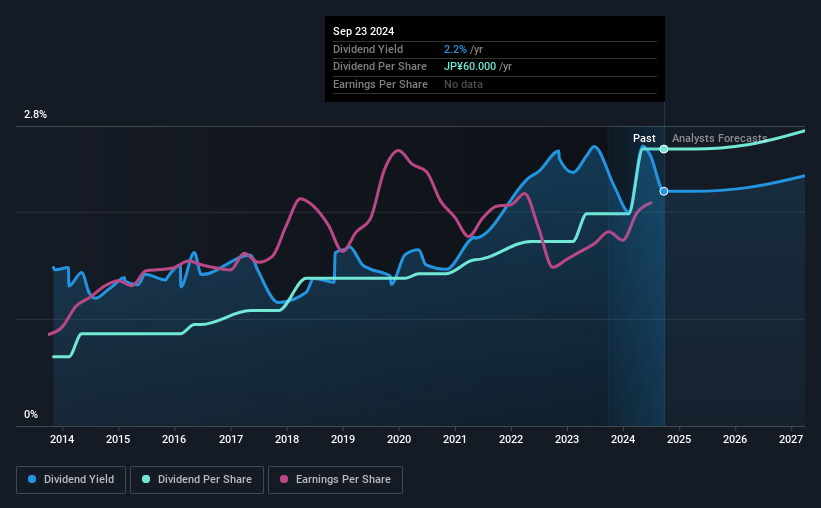This screenshot has width=821, height=508.
Task: Toggle the Dividend Per Share legend series
Action: click(197, 479)
